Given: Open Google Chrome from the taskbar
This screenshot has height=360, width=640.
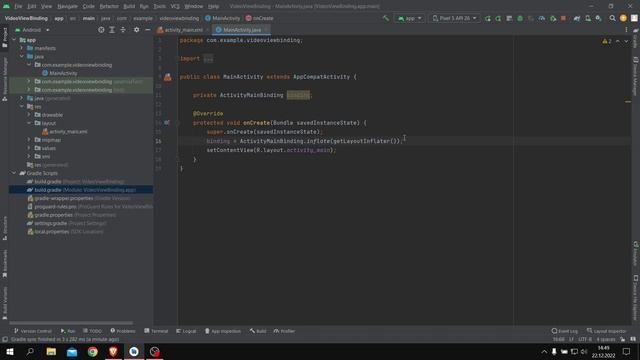Looking at the screenshot, I should [93, 351].
